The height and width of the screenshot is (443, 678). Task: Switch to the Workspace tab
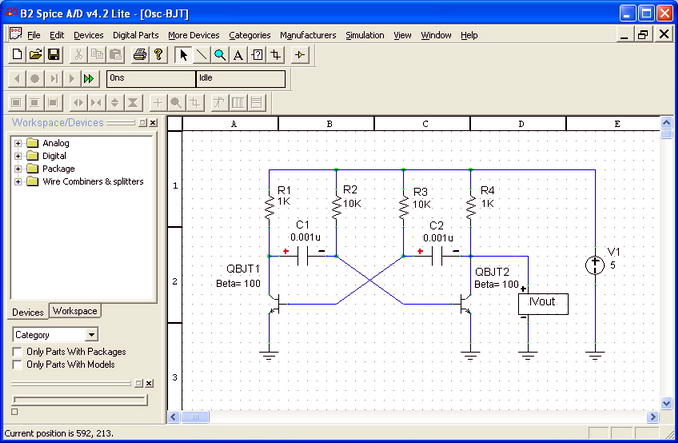pos(75,311)
